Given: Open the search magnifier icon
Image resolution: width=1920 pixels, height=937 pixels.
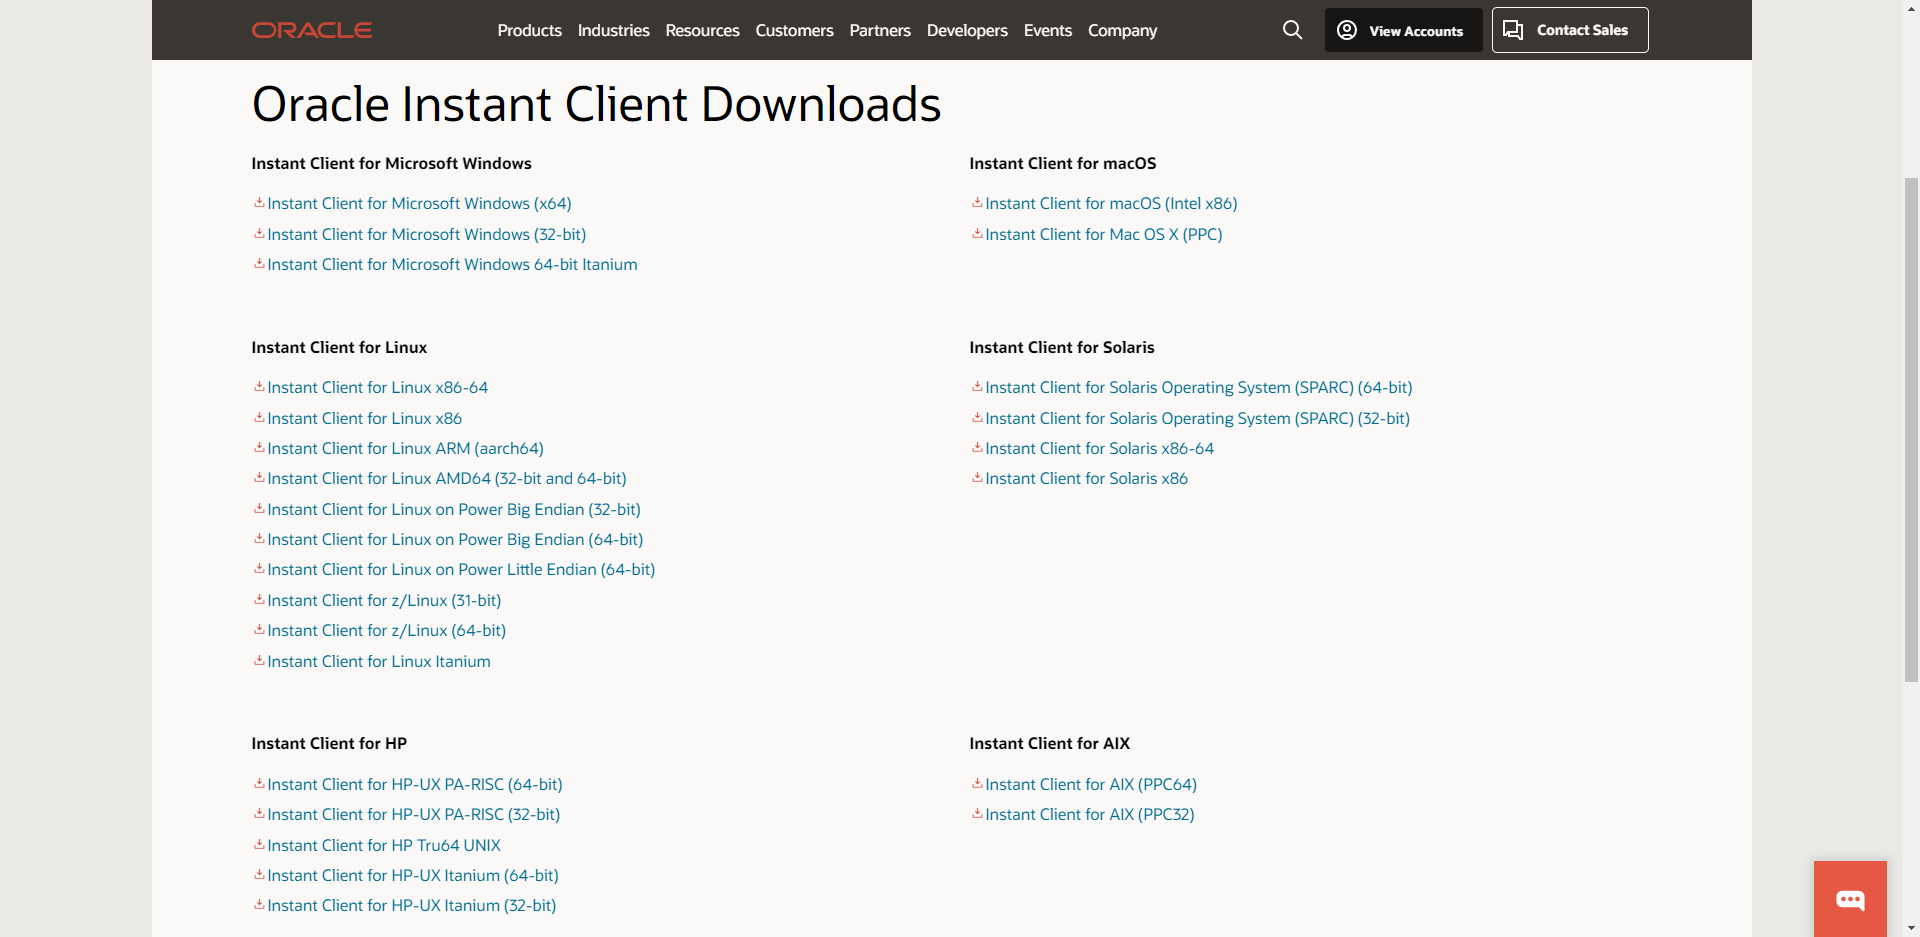Looking at the screenshot, I should tap(1292, 30).
